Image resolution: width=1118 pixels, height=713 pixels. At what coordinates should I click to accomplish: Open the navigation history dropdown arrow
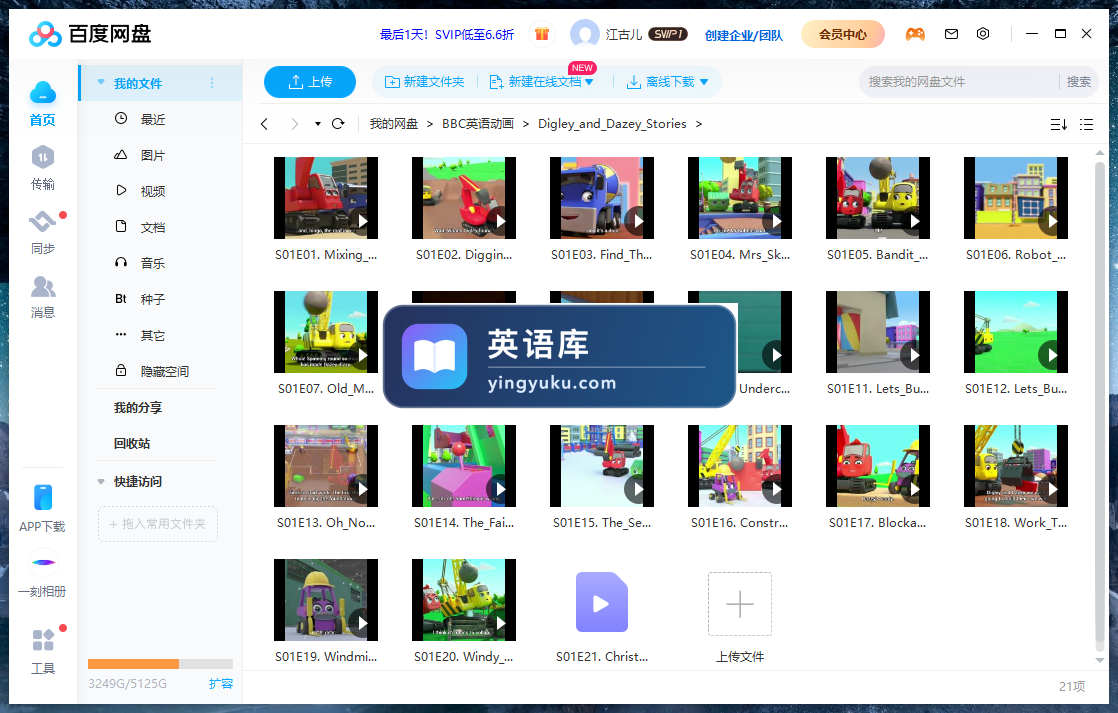pos(317,124)
